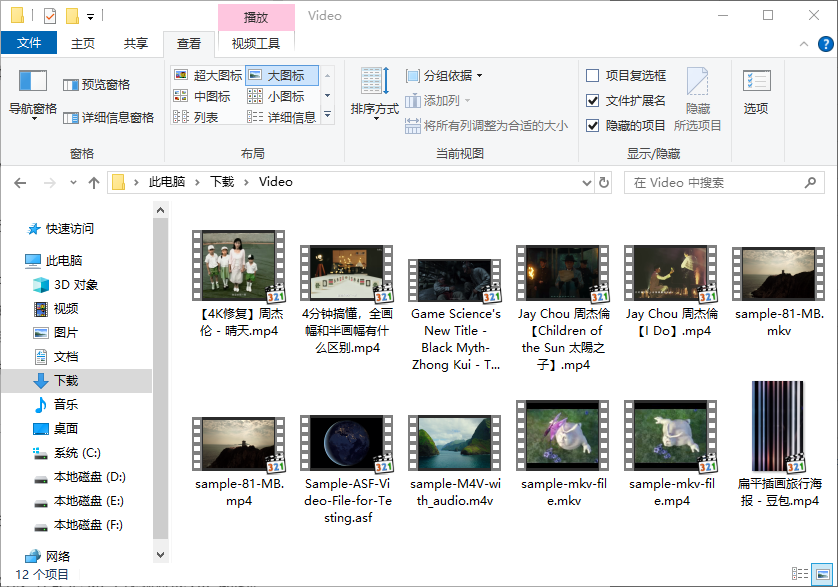Expand the layout gallery's more arrow
The width and height of the screenshot is (838, 587).
(328, 115)
